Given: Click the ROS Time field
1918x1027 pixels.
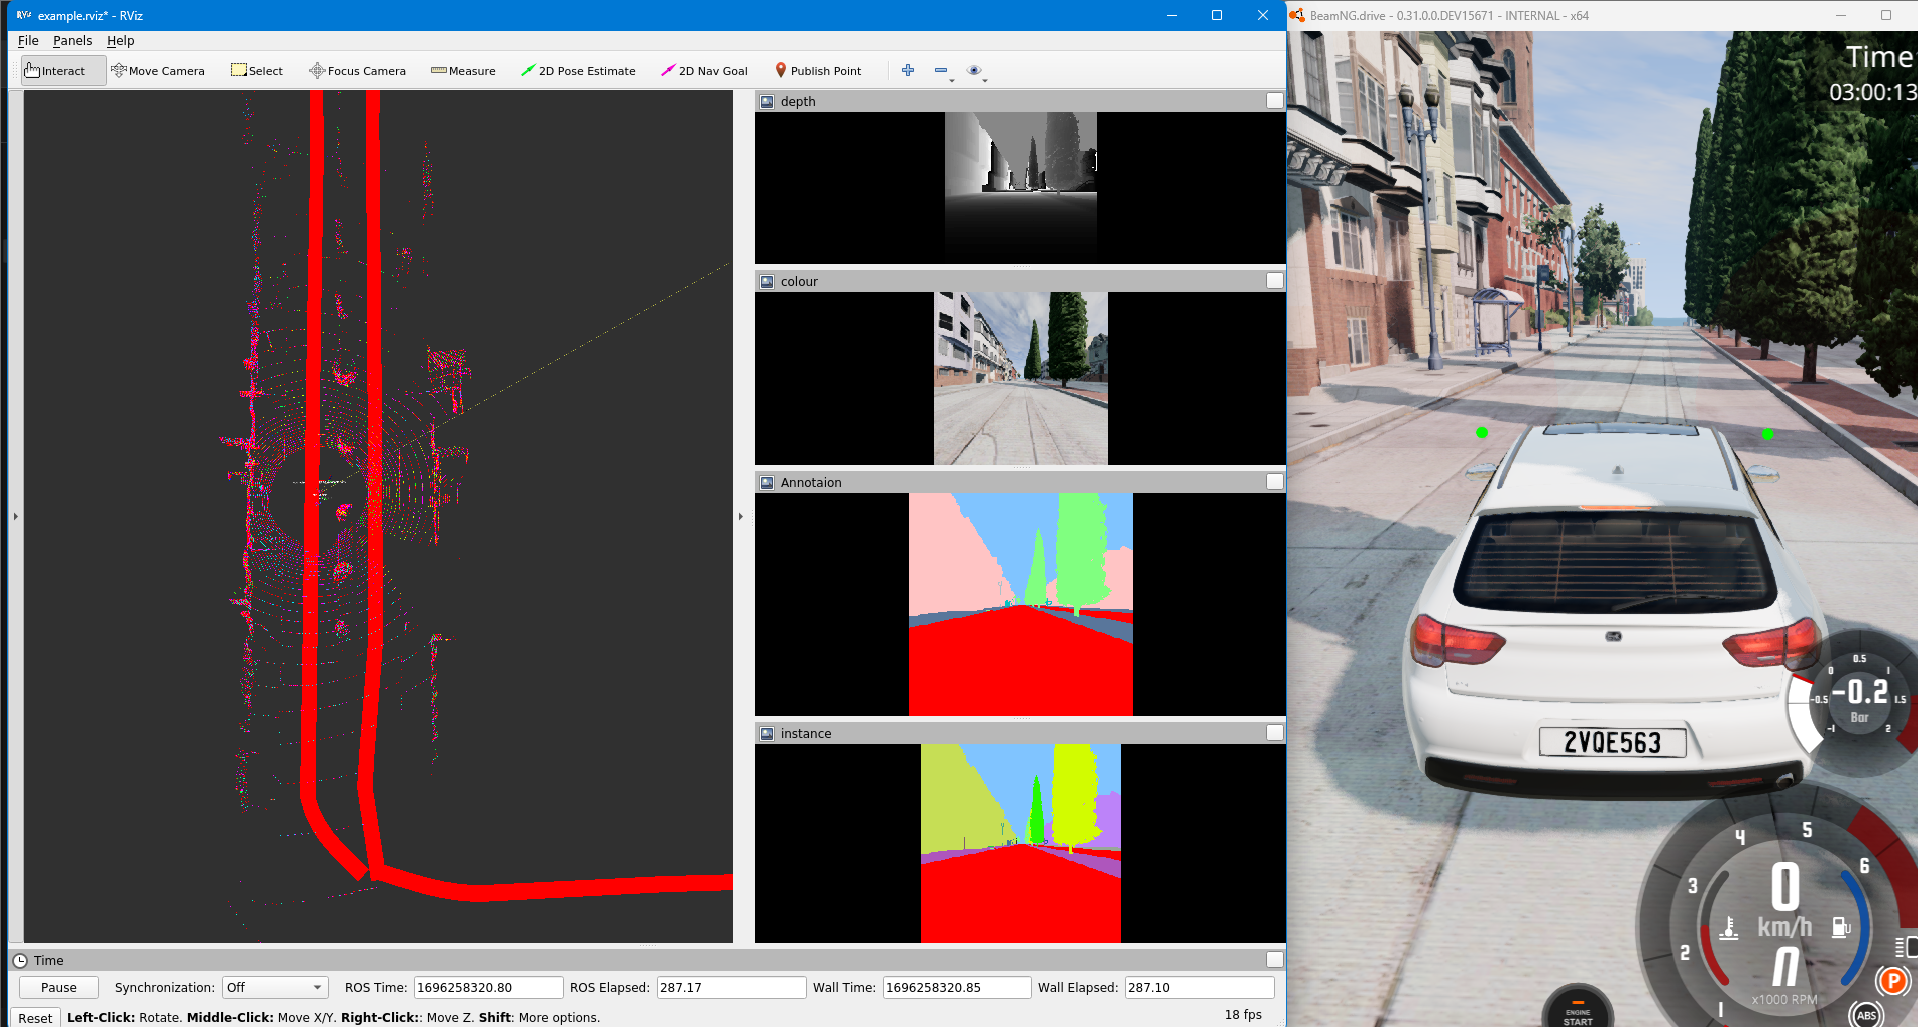Looking at the screenshot, I should click(488, 988).
